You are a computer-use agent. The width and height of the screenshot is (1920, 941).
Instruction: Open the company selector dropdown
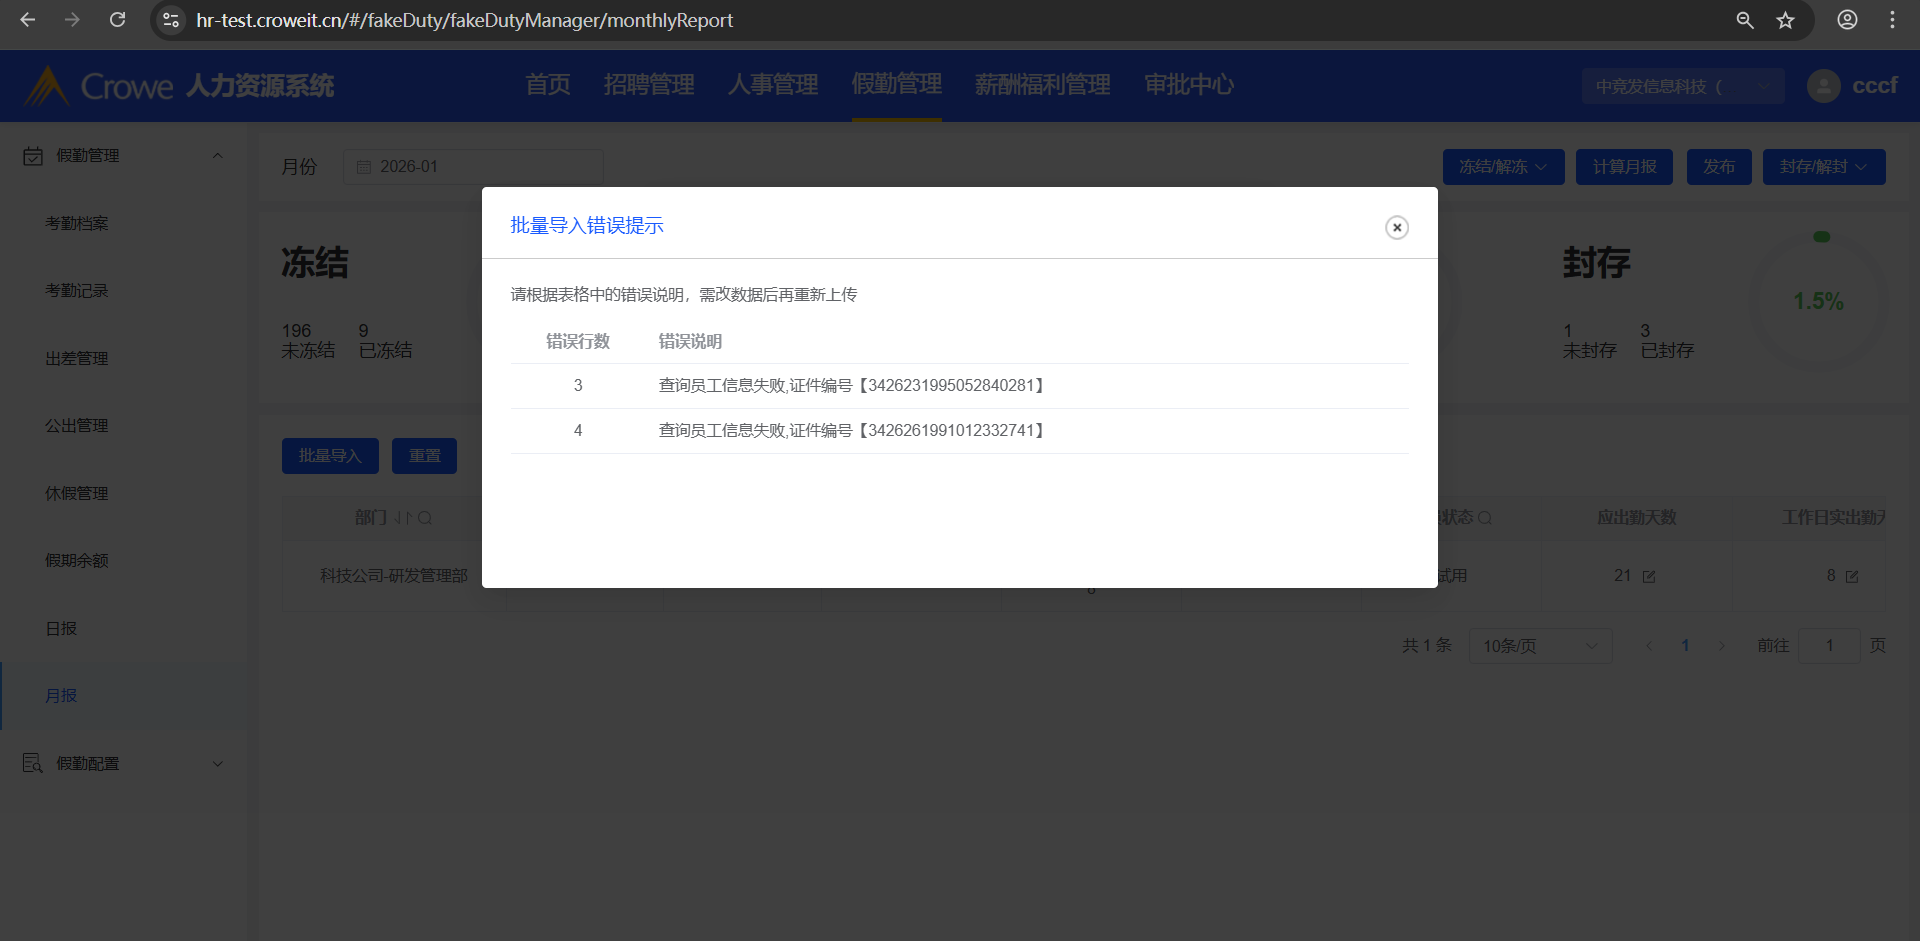(x=1683, y=87)
